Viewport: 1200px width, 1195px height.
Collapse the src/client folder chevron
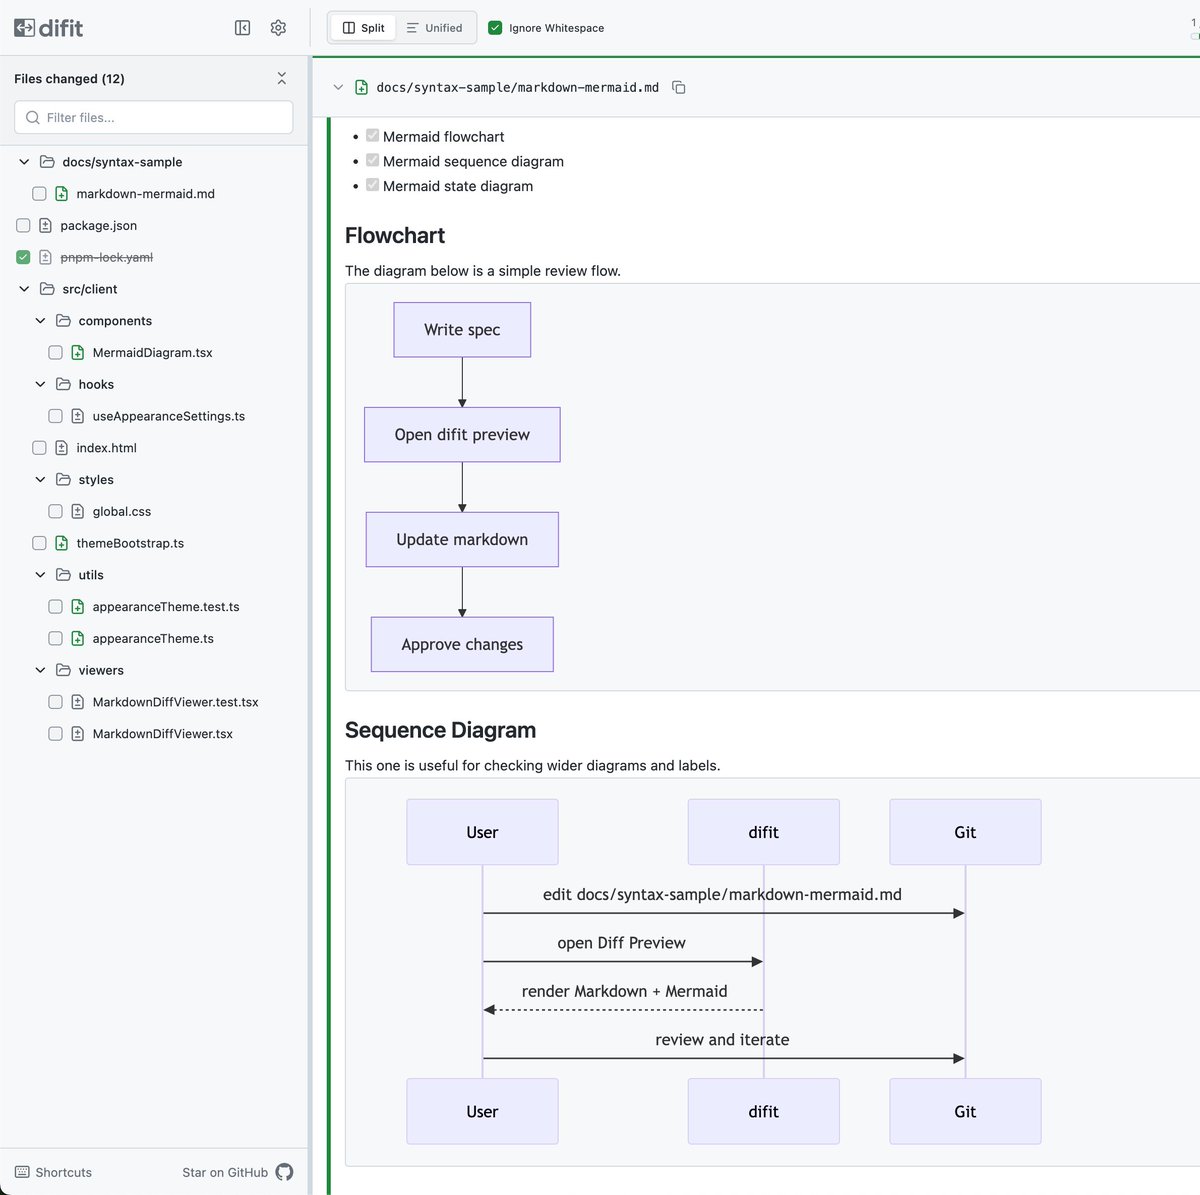(24, 289)
